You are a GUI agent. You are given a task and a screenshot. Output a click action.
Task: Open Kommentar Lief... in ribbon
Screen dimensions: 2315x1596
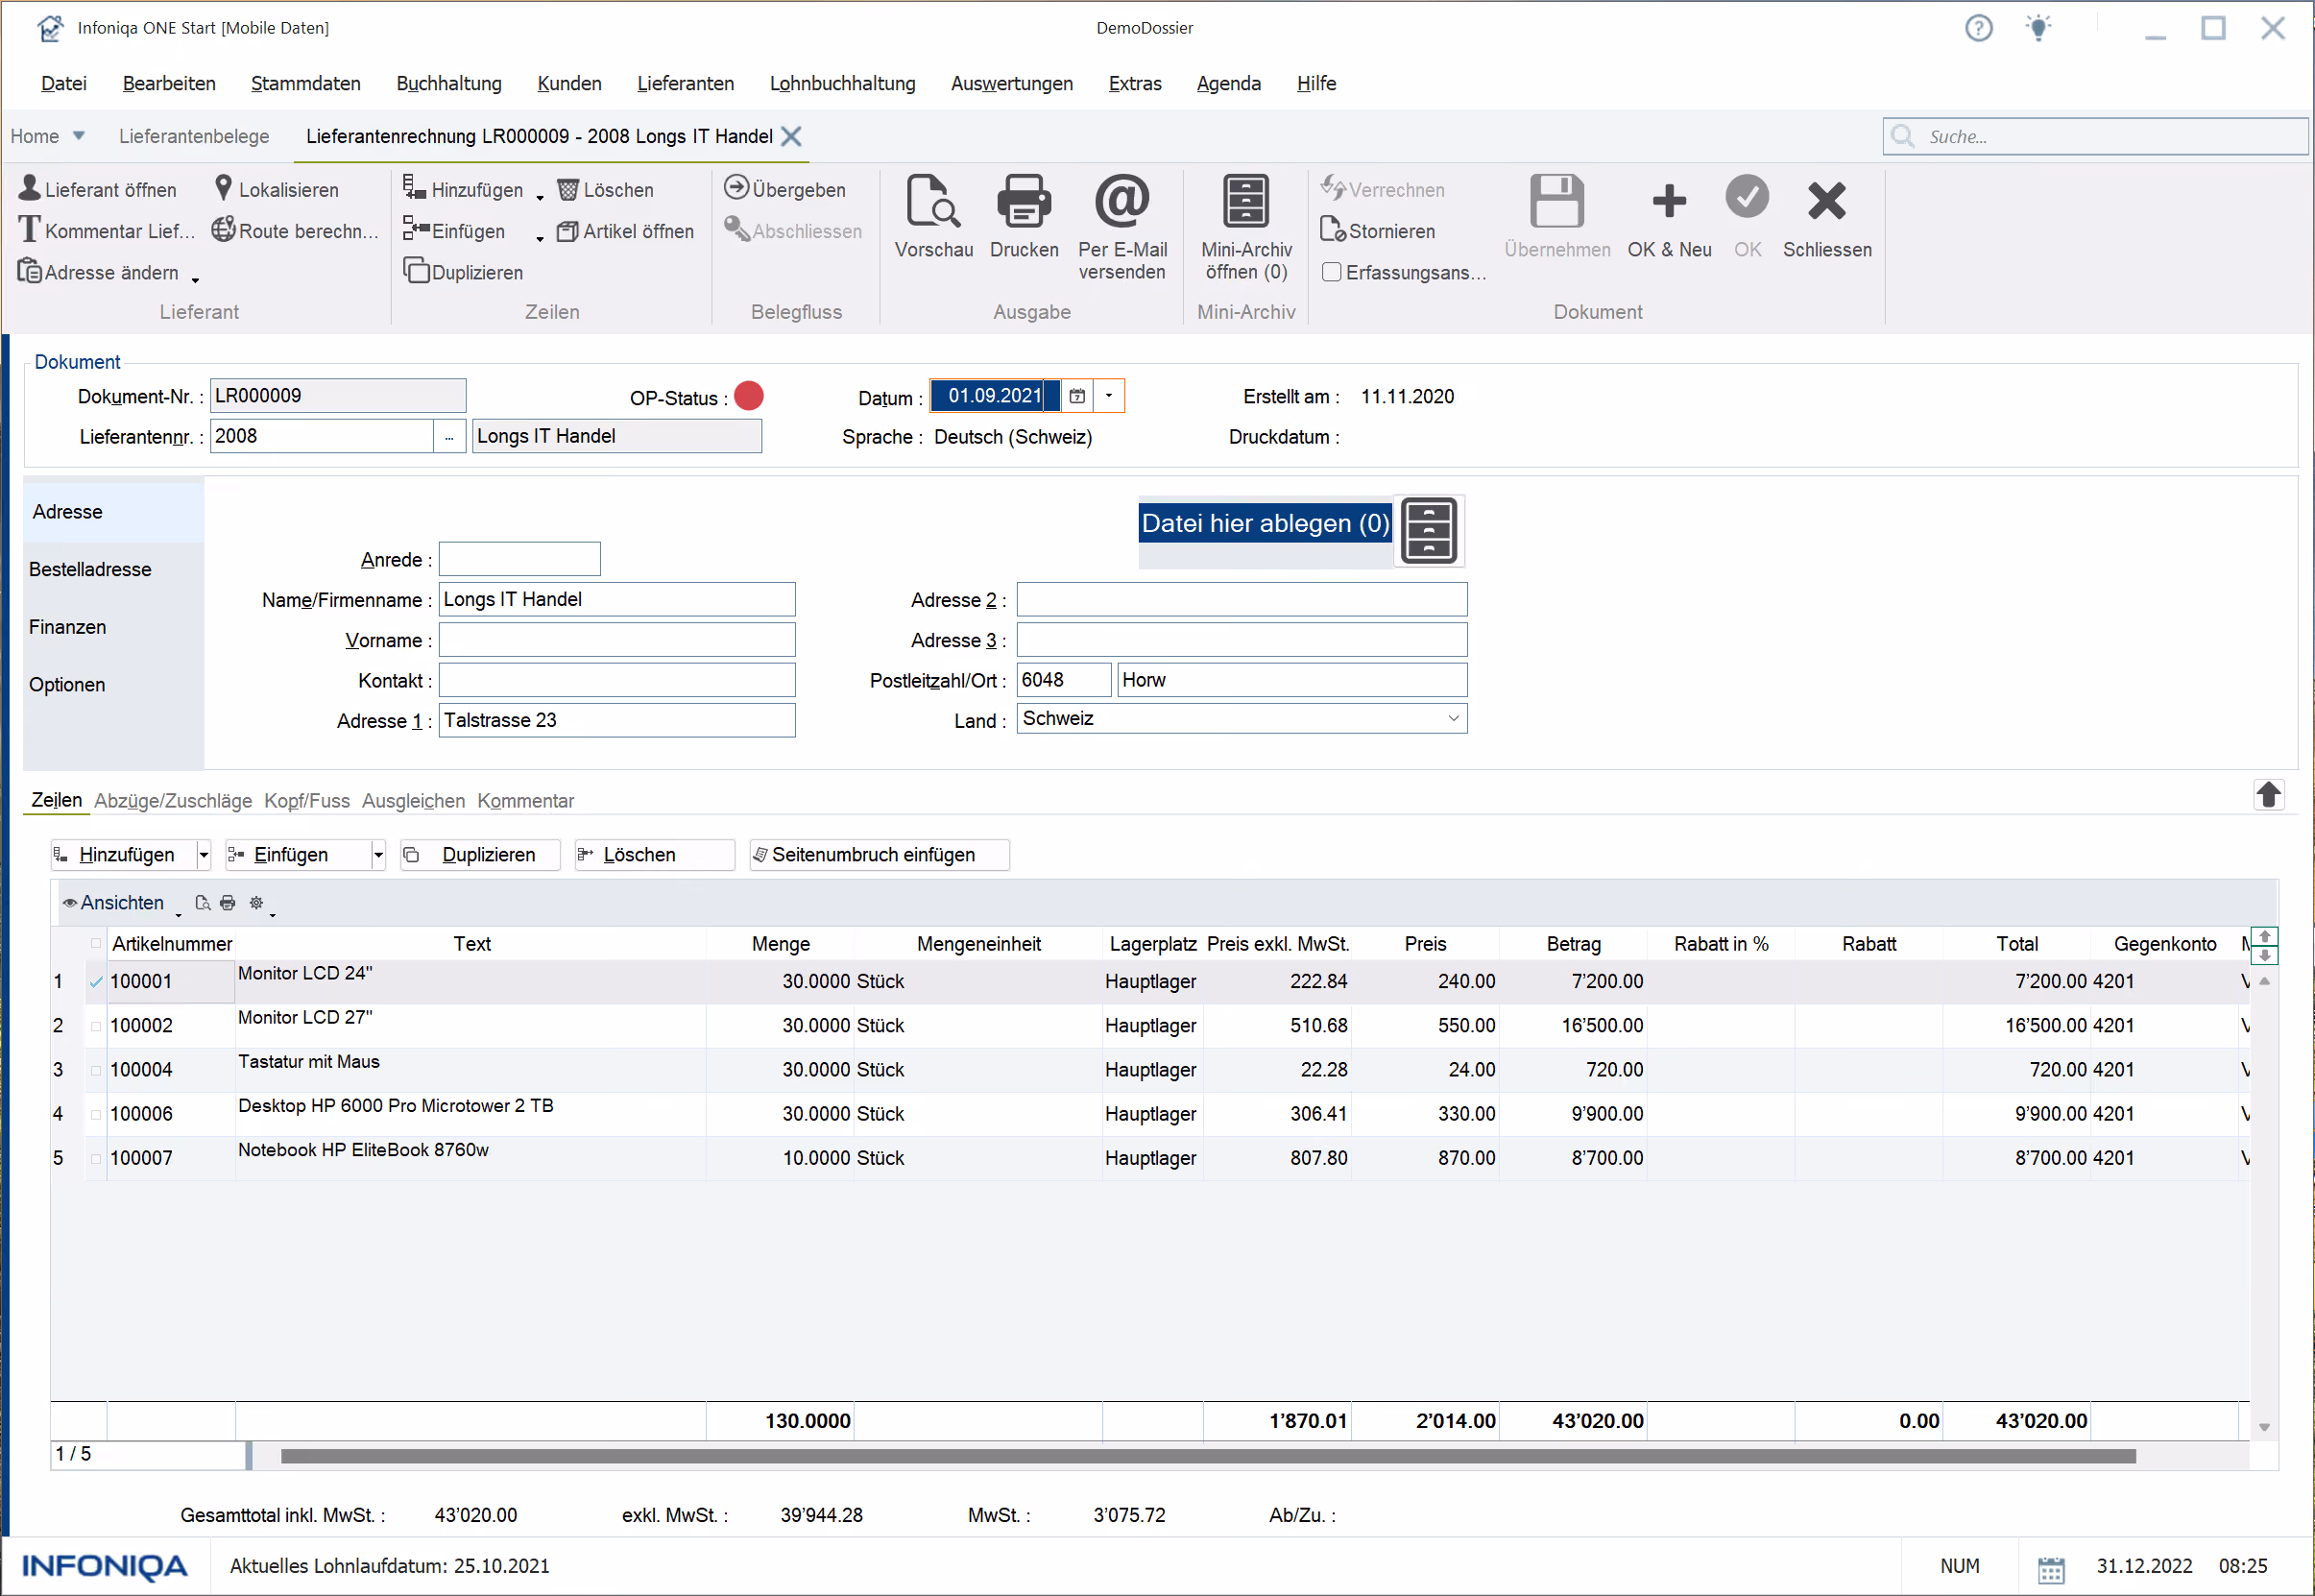(x=106, y=231)
